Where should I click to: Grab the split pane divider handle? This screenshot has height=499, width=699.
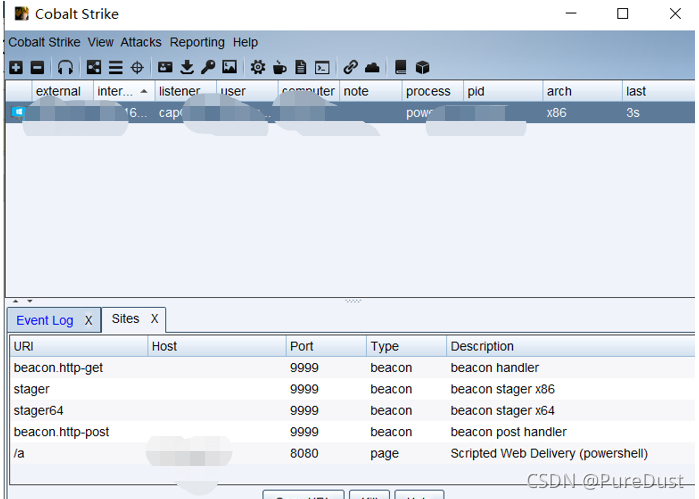click(x=353, y=301)
